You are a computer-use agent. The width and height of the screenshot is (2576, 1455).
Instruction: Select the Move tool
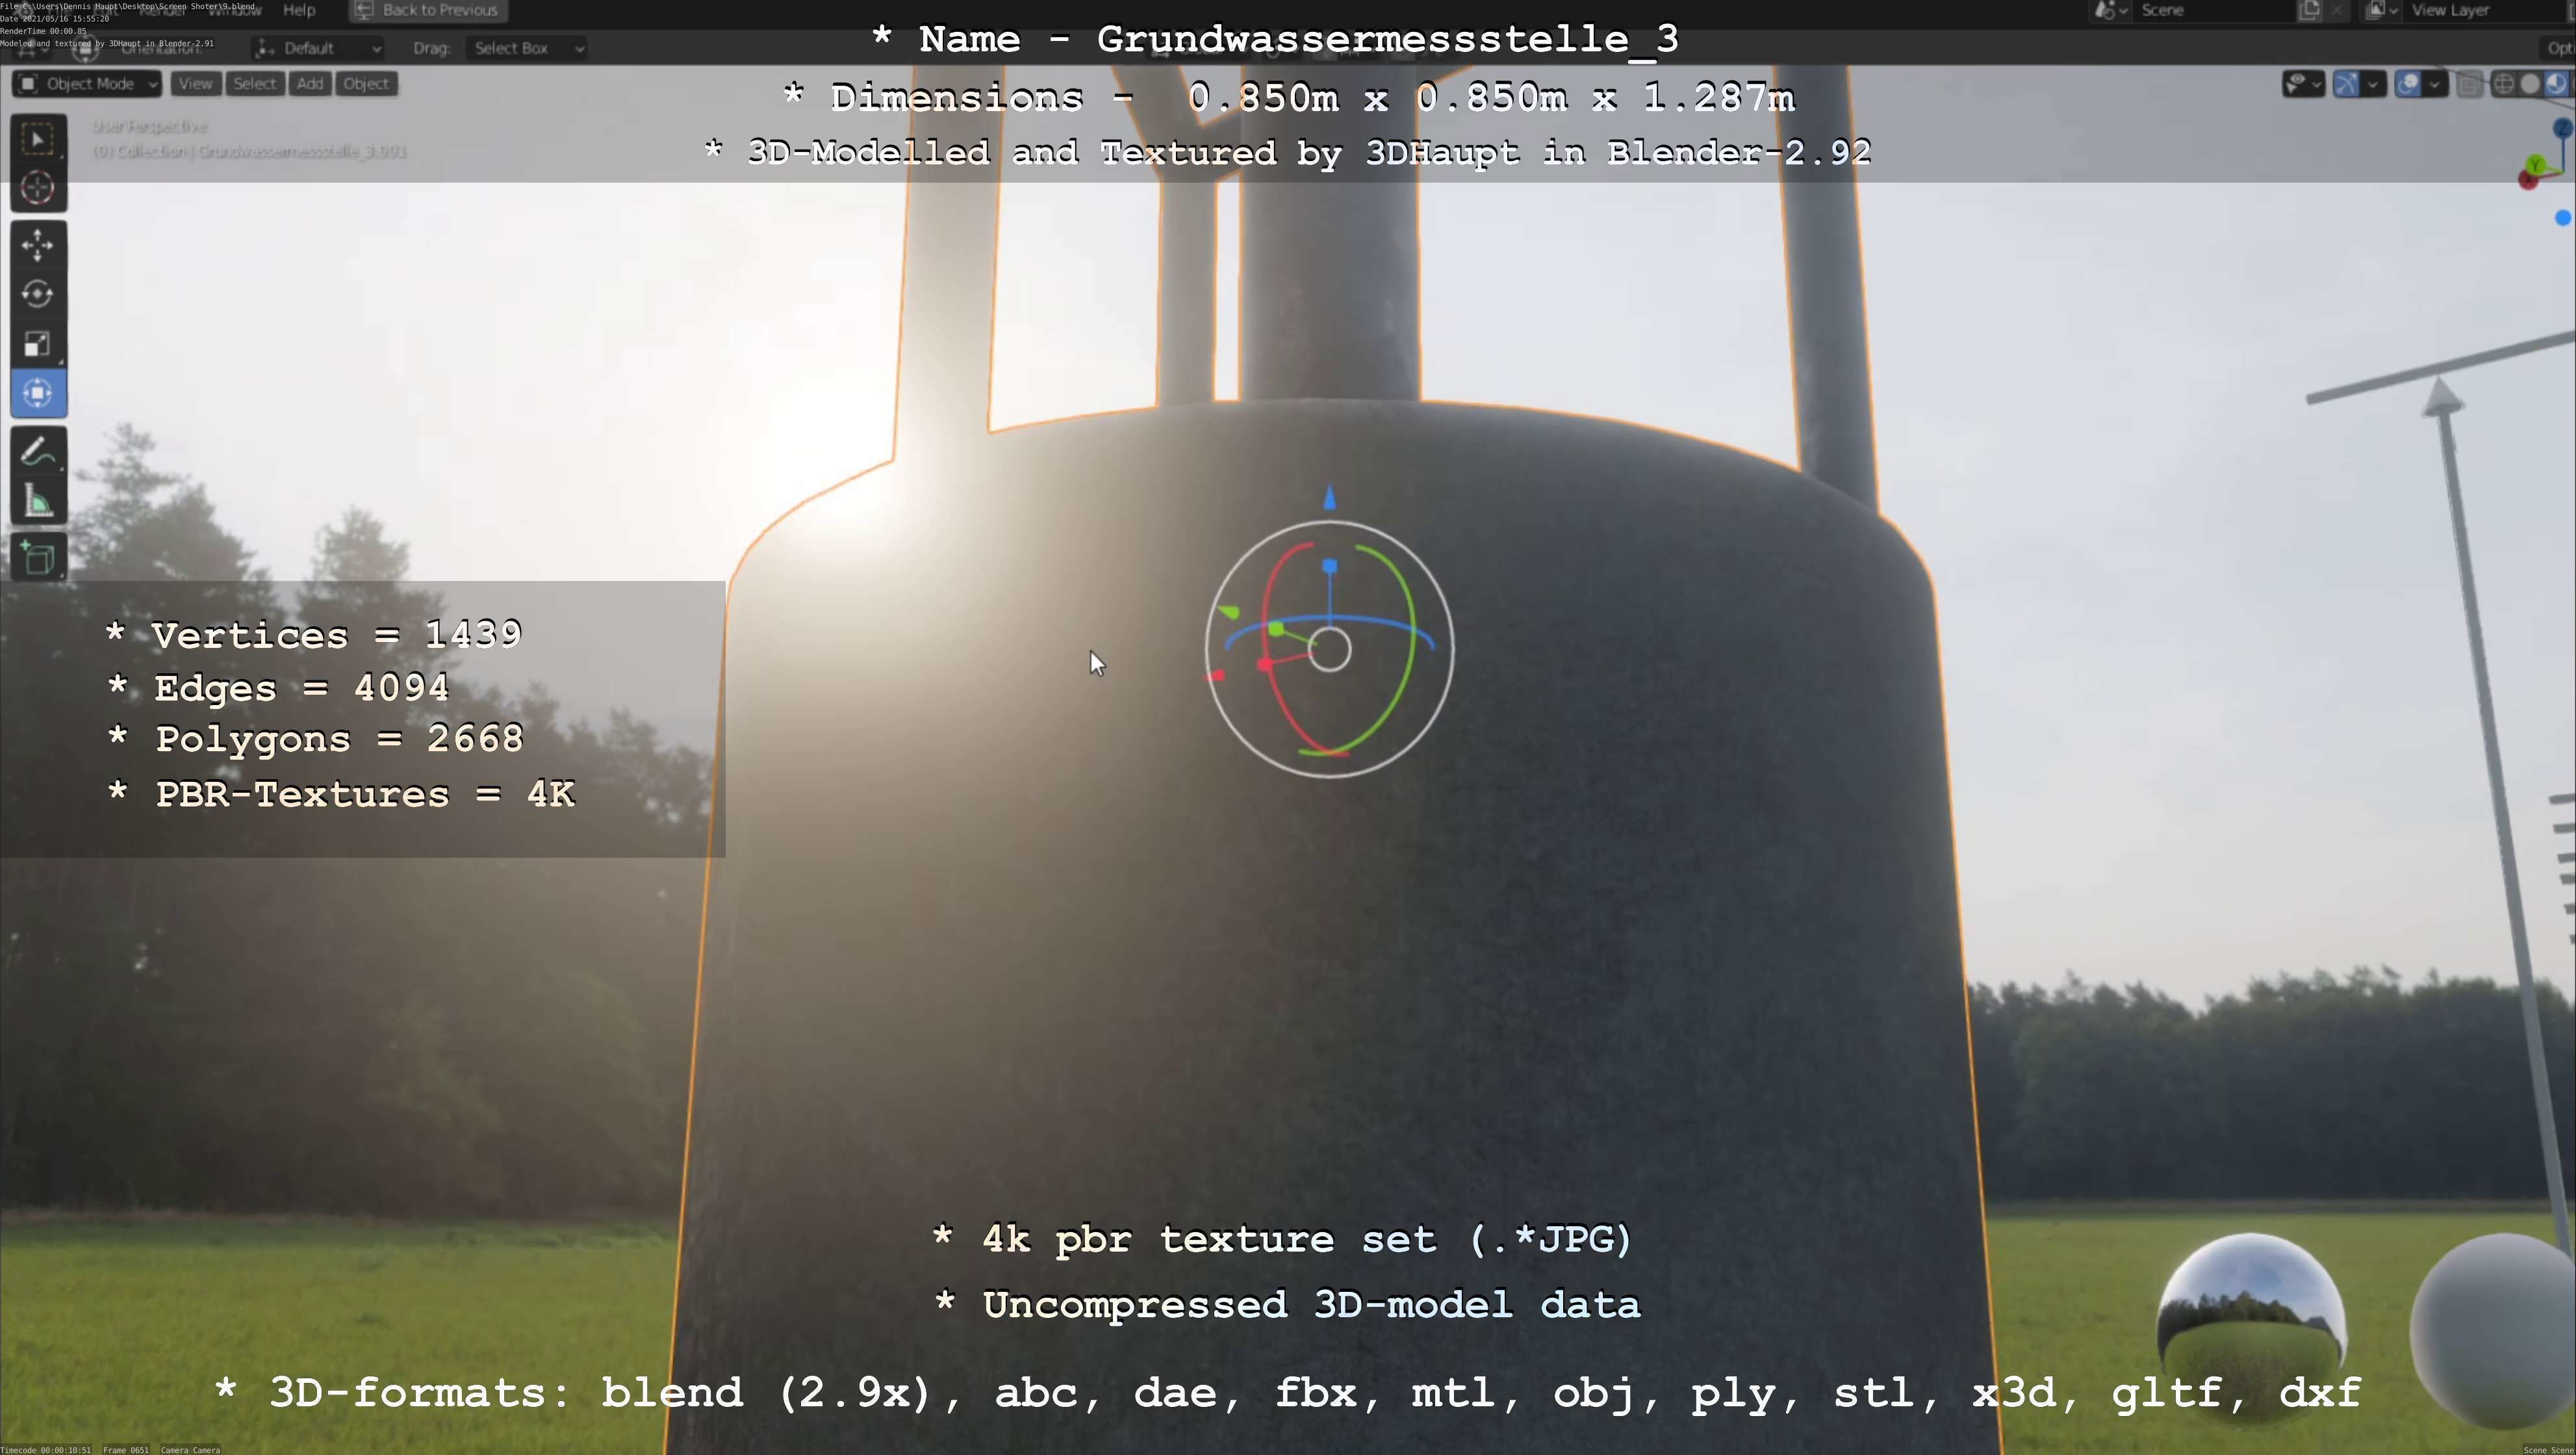click(38, 245)
